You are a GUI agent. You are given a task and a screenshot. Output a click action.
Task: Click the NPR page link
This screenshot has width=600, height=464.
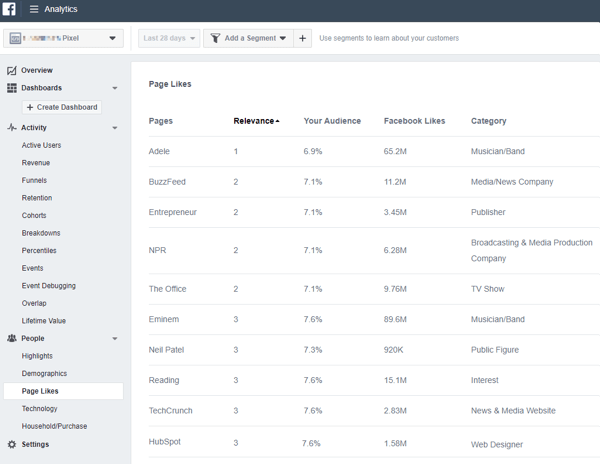coord(157,250)
